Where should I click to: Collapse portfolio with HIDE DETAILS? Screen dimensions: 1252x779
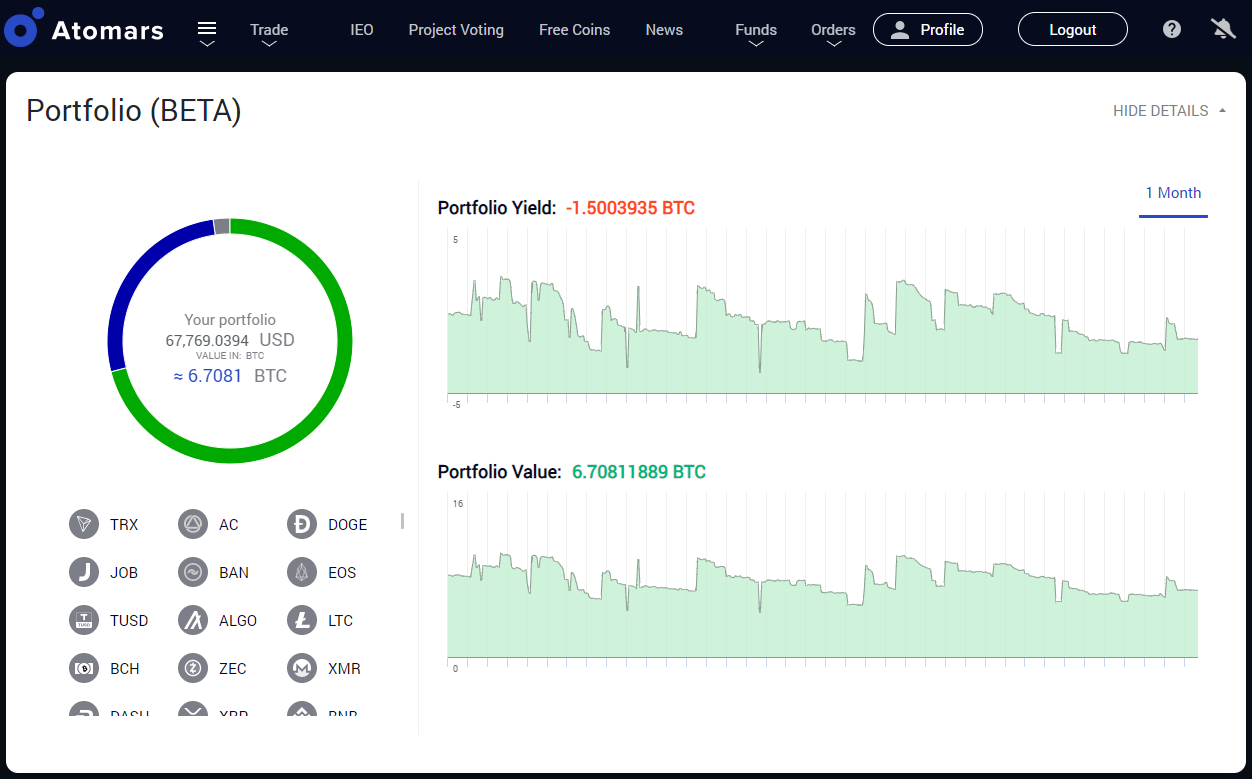click(1169, 111)
